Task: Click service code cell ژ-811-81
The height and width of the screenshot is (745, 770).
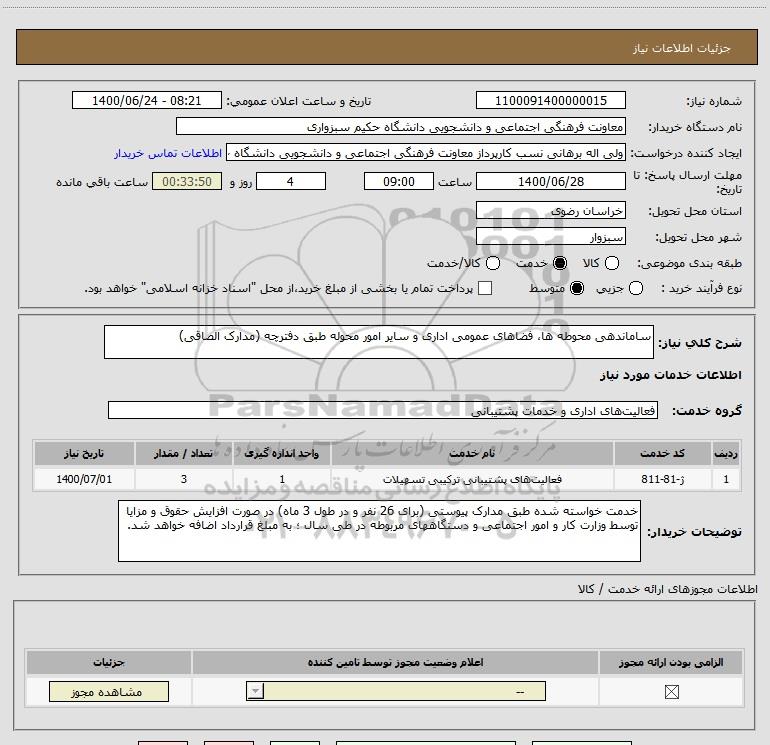Action: point(662,479)
